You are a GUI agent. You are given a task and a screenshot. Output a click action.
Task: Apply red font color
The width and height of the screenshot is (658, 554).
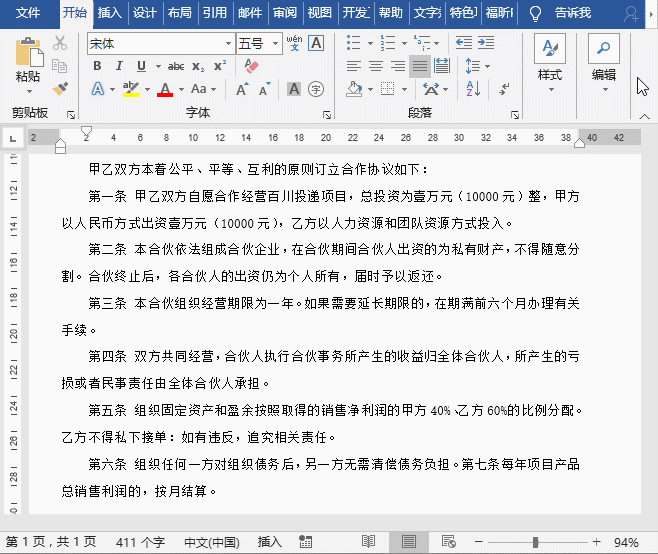[x=165, y=89]
